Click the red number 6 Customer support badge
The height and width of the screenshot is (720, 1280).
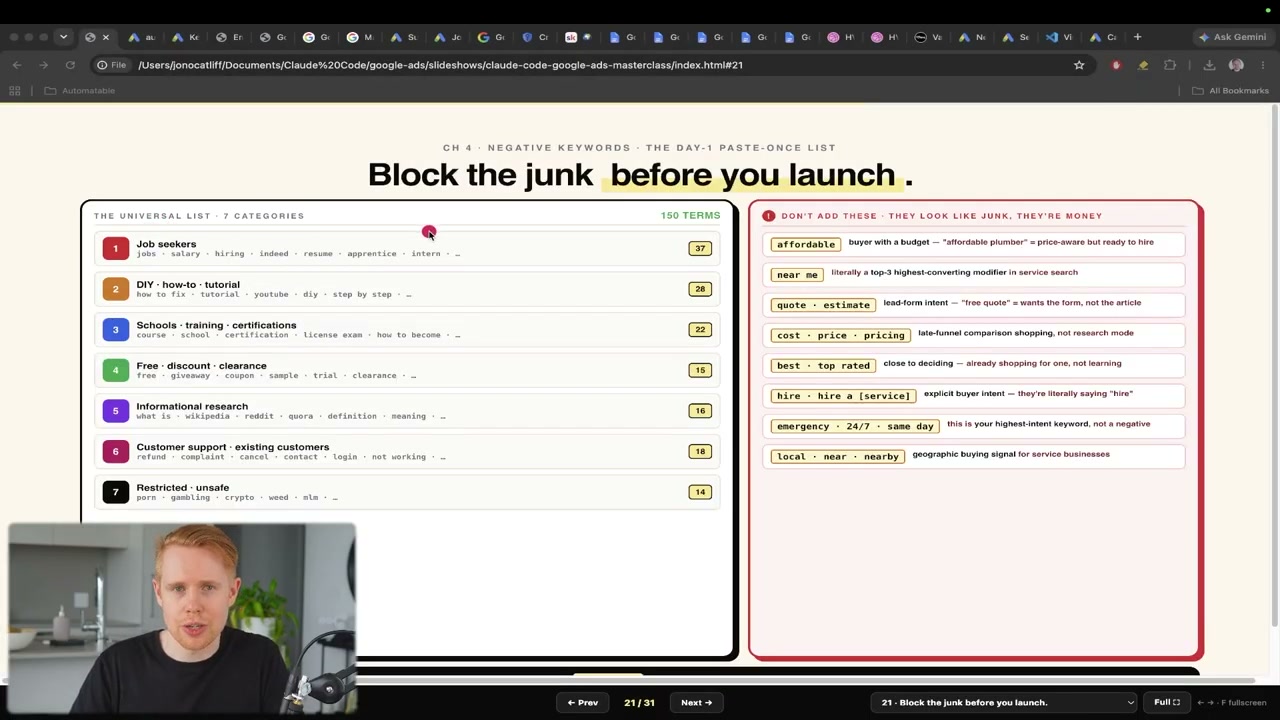[115, 451]
